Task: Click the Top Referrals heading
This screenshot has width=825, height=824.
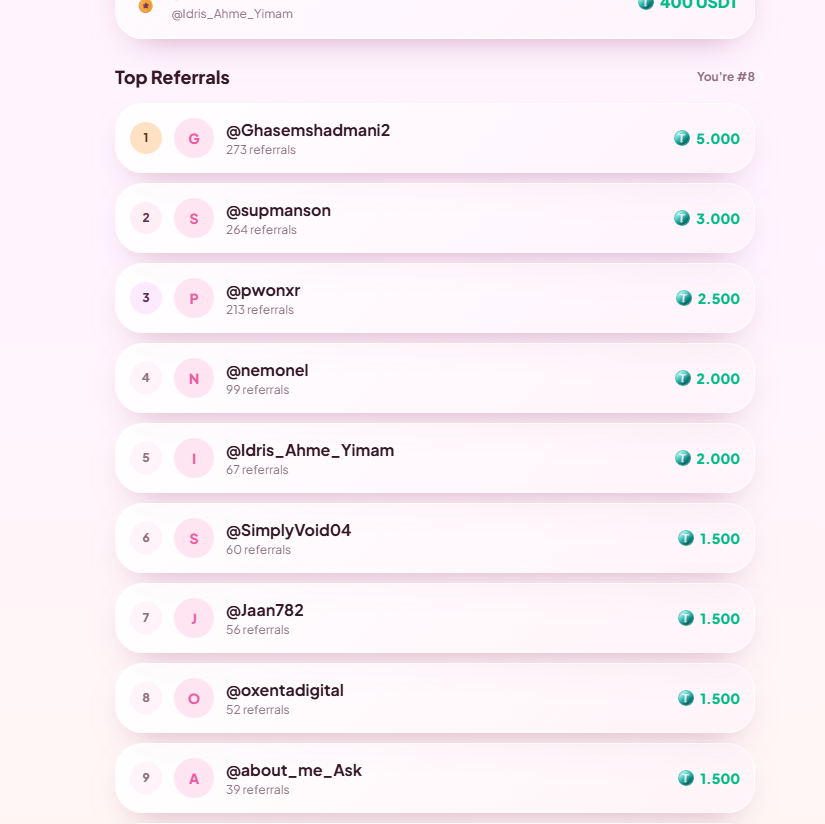Action: coord(172,78)
